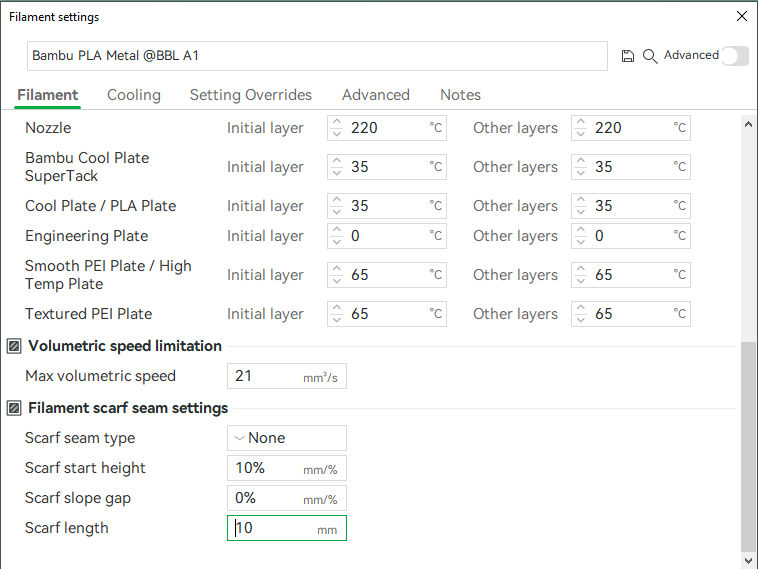758x569 pixels.
Task: Open the settings search magnifier
Action: pyautogui.click(x=650, y=56)
